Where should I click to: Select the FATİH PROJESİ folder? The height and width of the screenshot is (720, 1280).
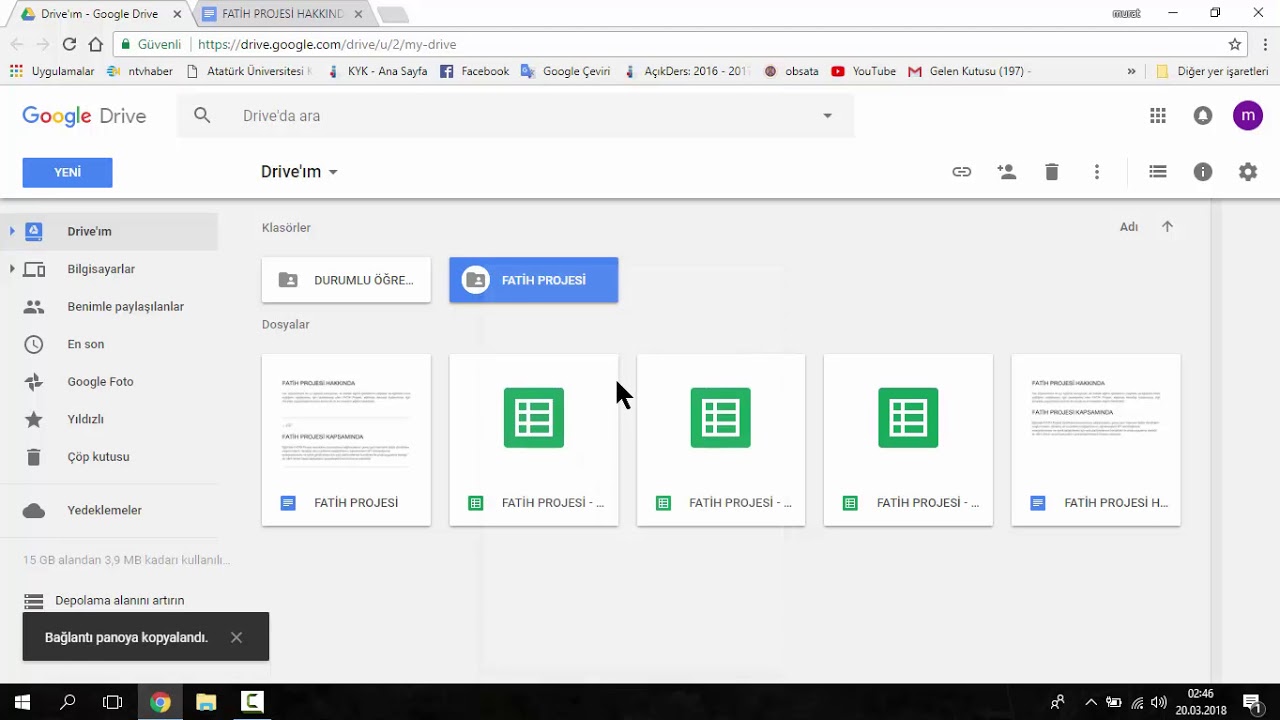tap(534, 280)
